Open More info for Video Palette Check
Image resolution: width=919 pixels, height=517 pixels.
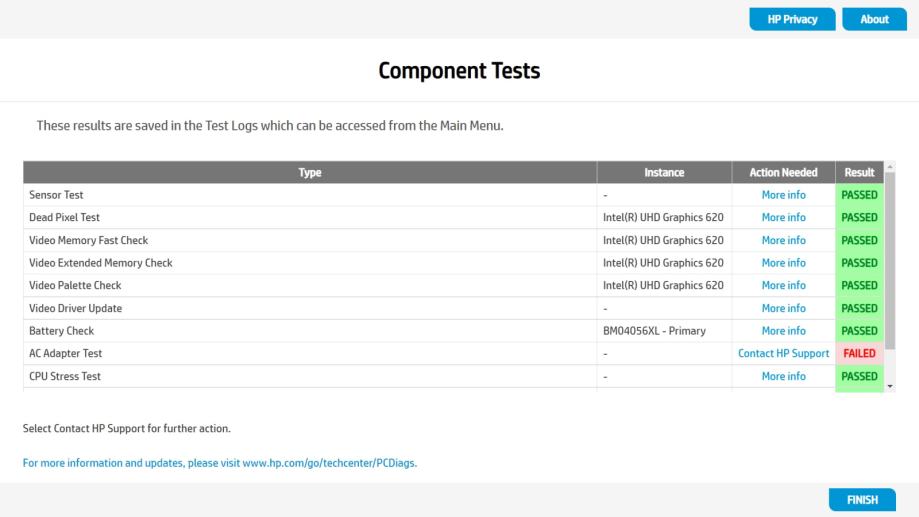(783, 285)
